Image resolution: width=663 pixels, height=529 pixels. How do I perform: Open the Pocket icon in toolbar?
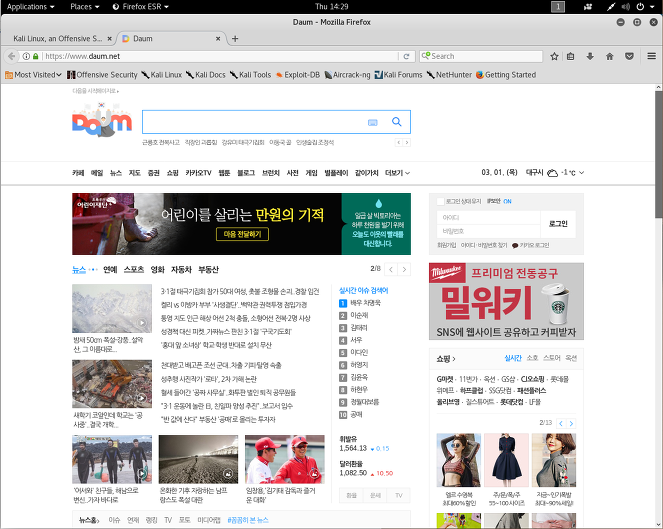629,56
